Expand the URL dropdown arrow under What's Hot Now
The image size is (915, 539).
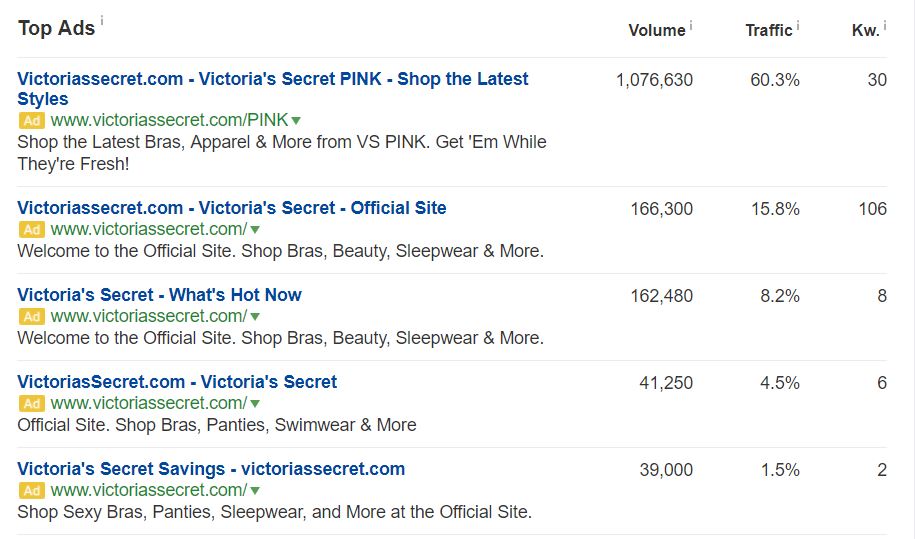coord(255,317)
